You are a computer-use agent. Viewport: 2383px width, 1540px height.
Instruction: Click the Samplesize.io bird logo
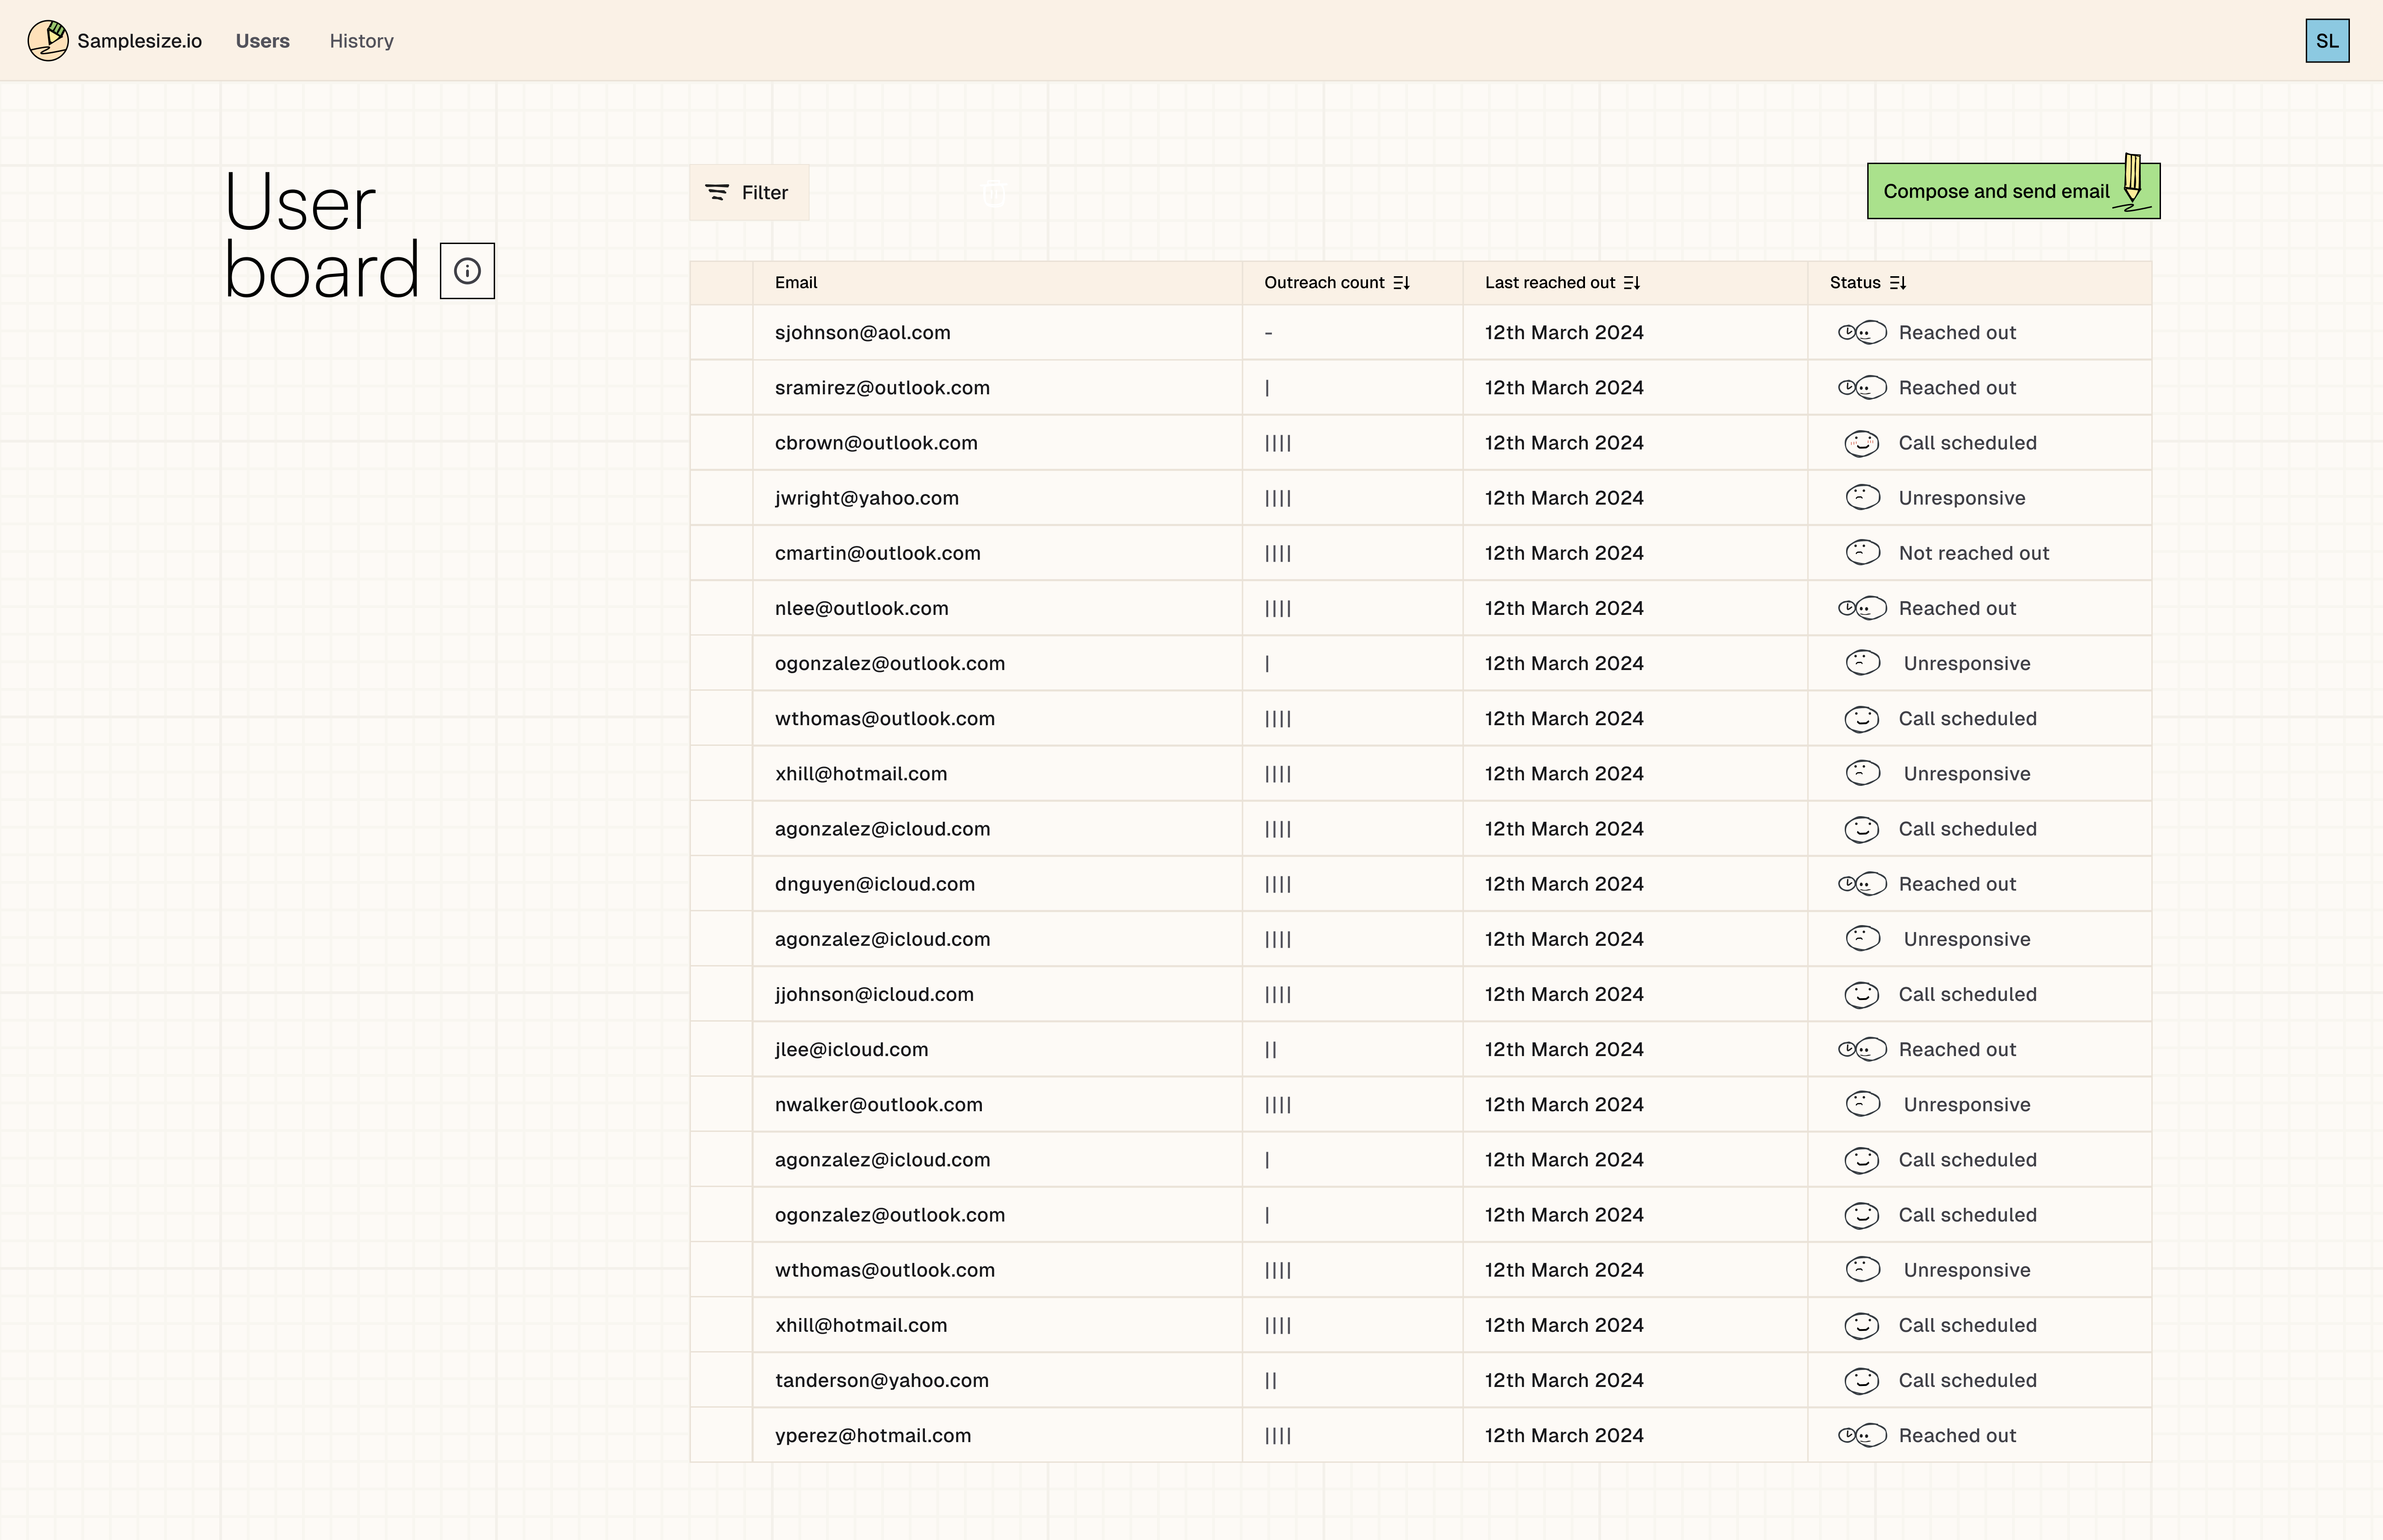[x=47, y=41]
